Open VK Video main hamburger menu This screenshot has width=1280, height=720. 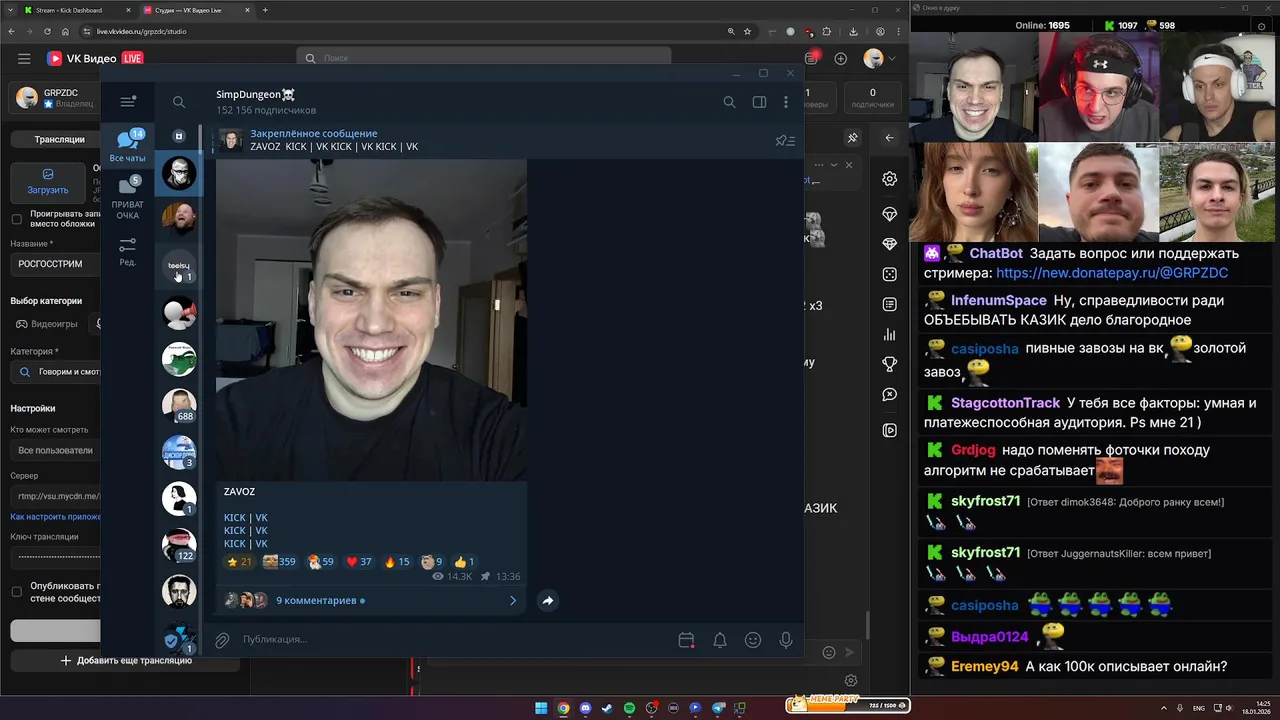(x=24, y=59)
